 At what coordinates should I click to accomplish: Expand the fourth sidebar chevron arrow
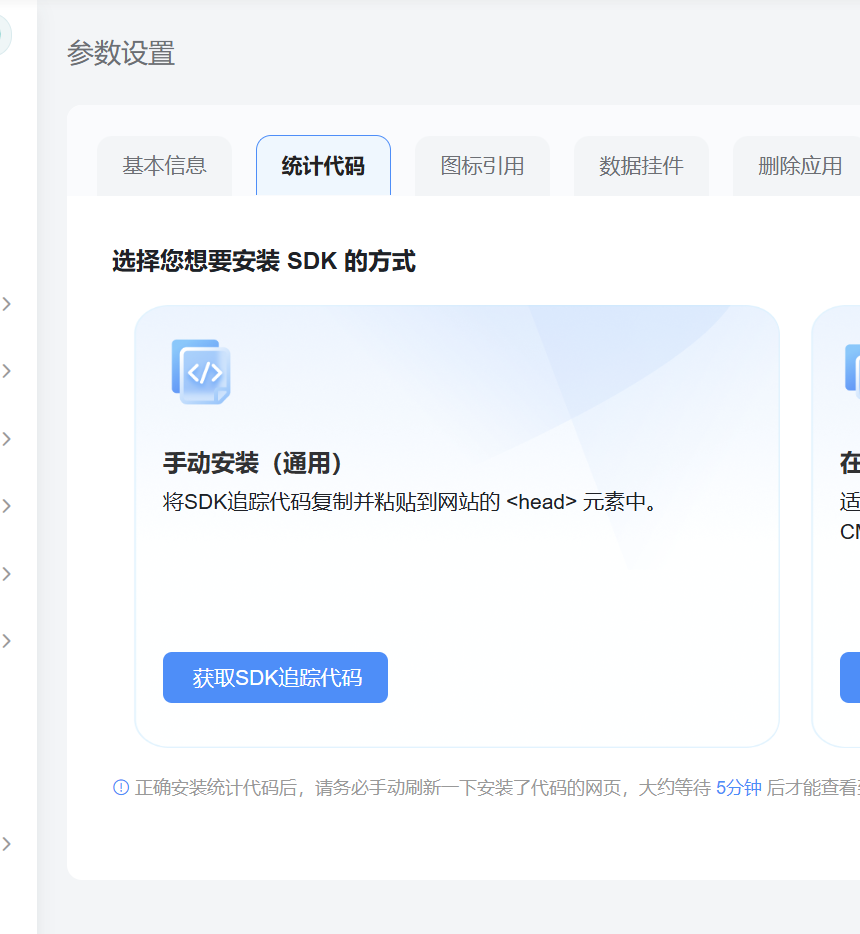(x=7, y=506)
